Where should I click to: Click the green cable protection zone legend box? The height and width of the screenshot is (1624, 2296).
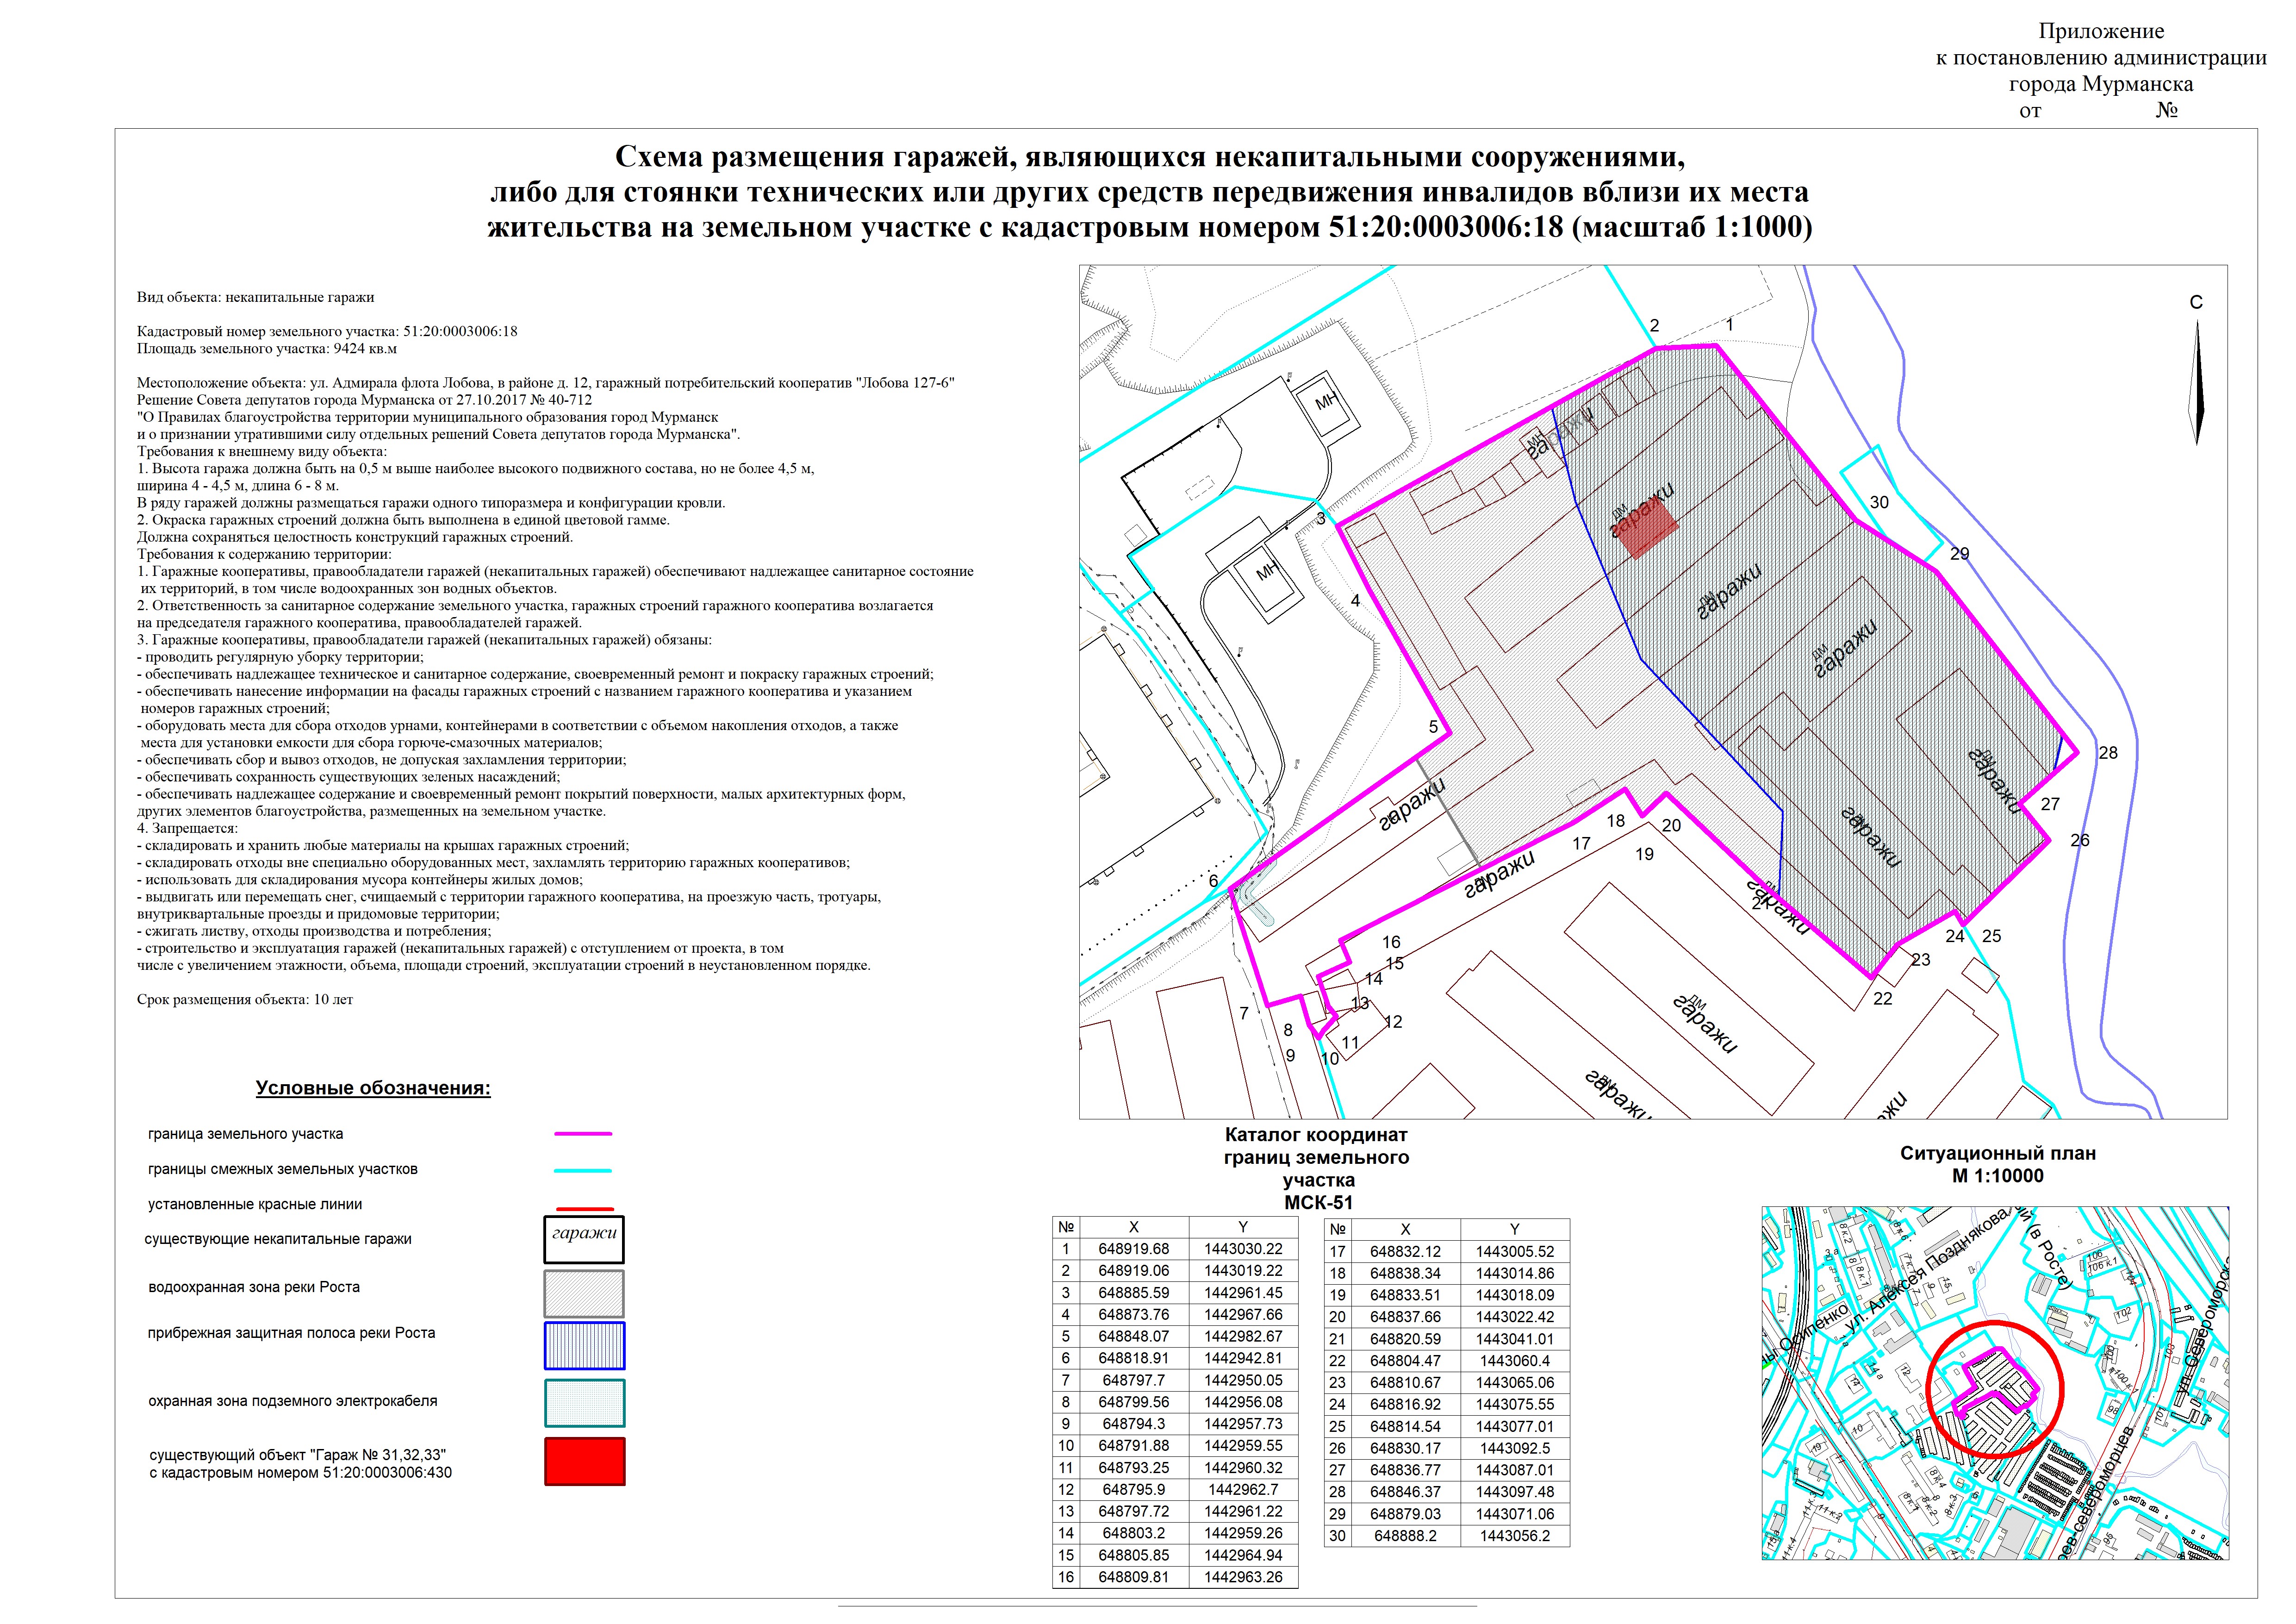[x=584, y=1403]
